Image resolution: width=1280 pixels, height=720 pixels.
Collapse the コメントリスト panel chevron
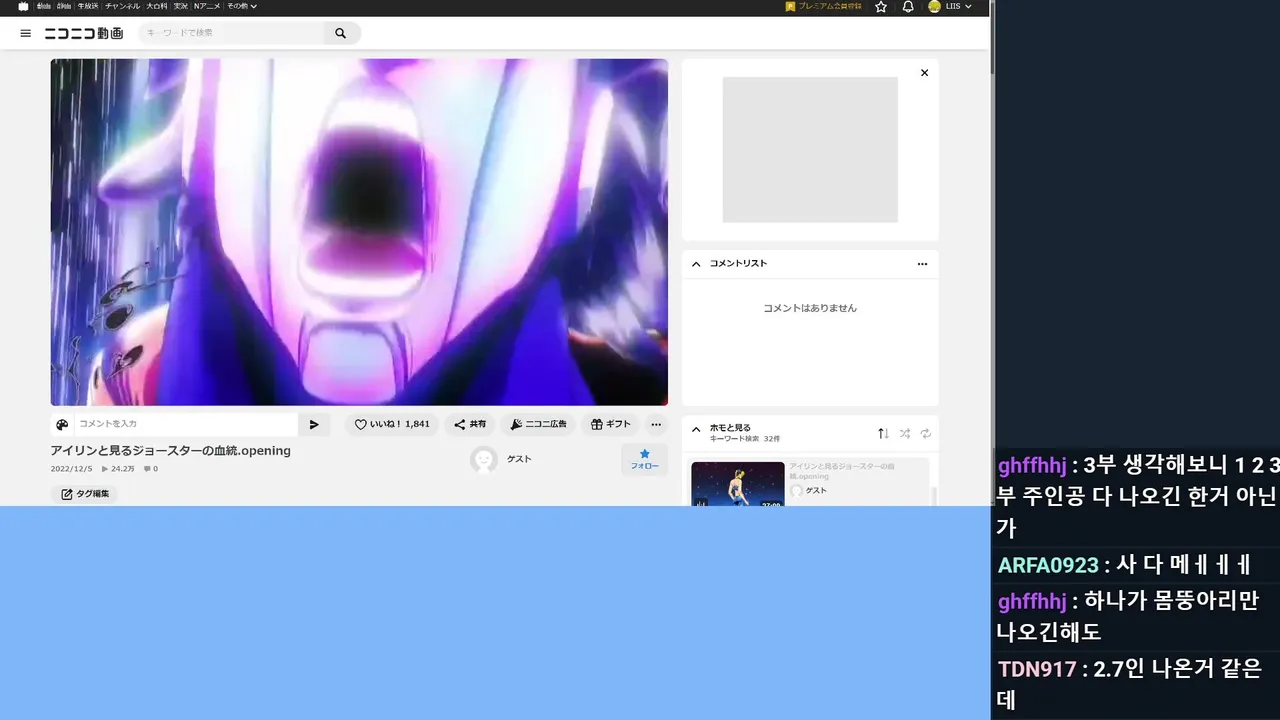coord(696,264)
